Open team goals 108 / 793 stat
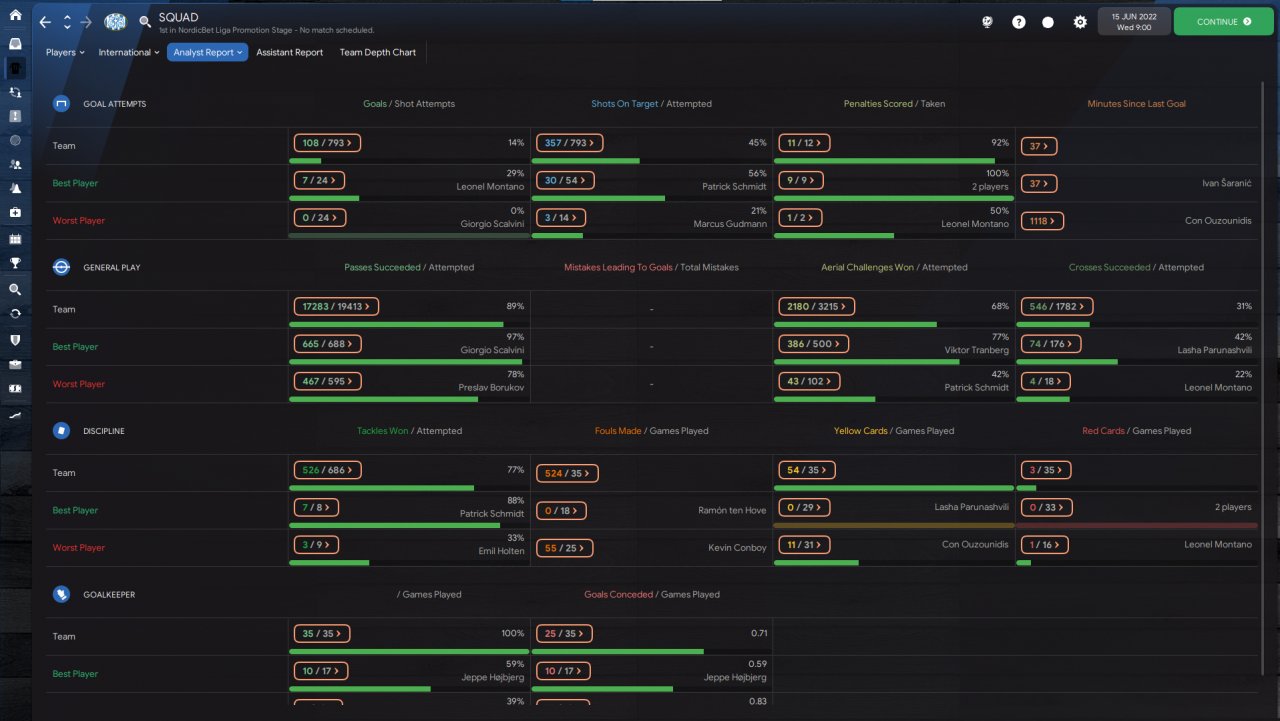1280x721 pixels. pos(327,143)
